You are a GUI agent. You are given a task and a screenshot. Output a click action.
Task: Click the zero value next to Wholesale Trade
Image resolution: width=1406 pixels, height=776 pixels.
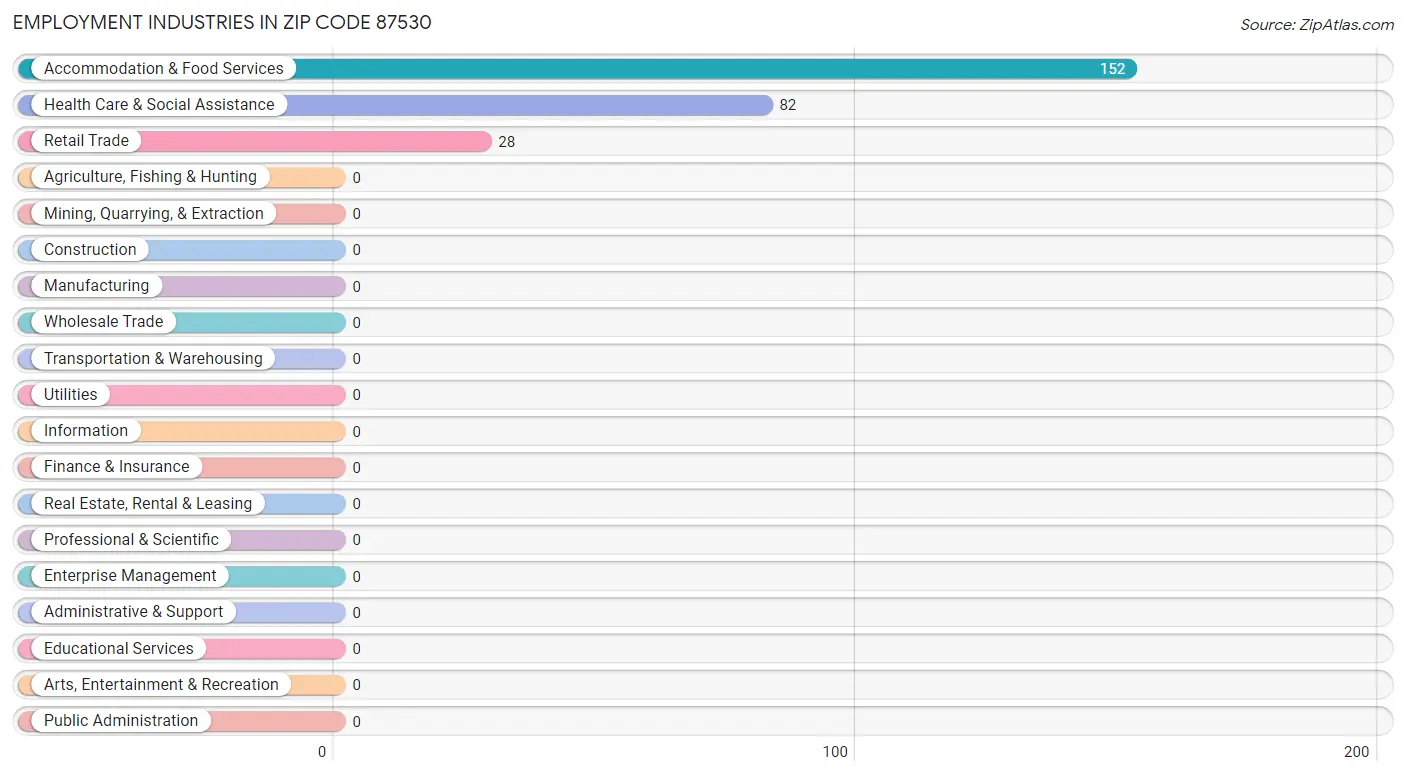pyautogui.click(x=356, y=322)
